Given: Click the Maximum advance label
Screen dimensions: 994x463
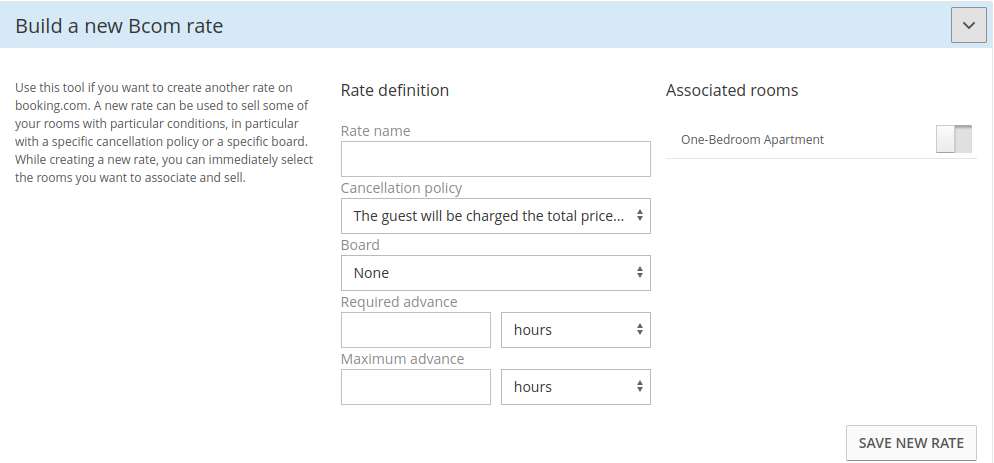Looking at the screenshot, I should (x=403, y=359).
